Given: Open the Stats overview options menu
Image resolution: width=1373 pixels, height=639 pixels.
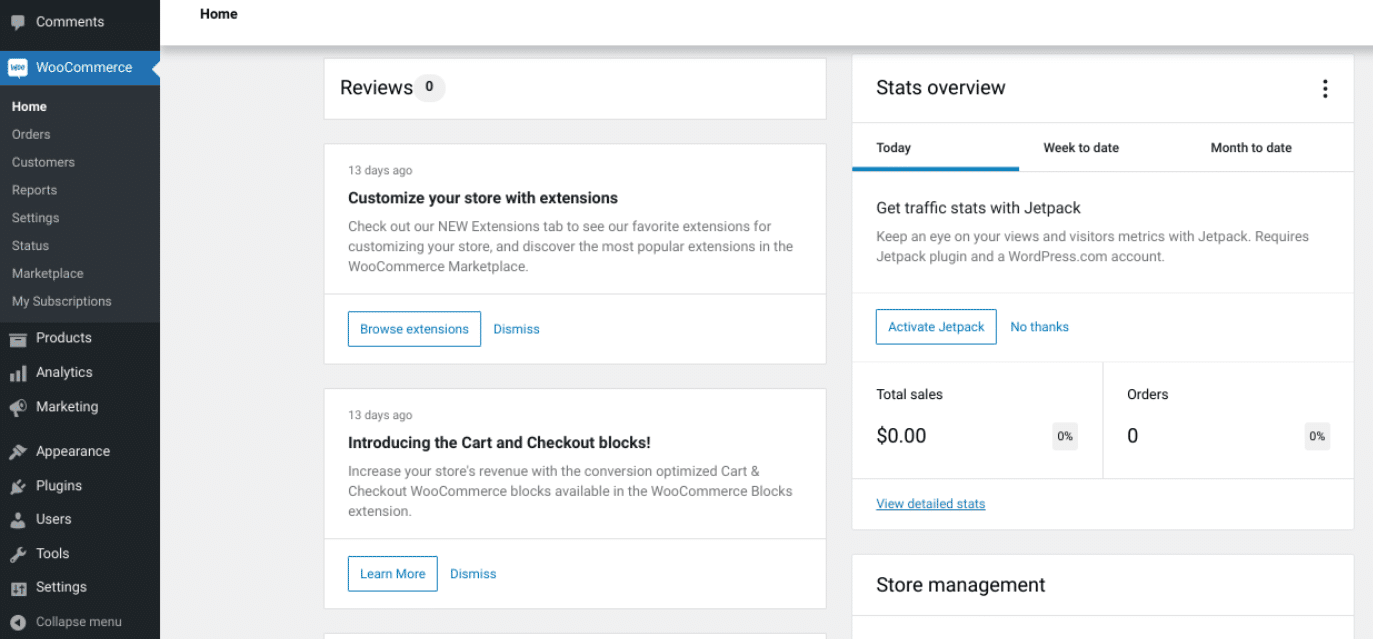Looking at the screenshot, I should pyautogui.click(x=1324, y=88).
